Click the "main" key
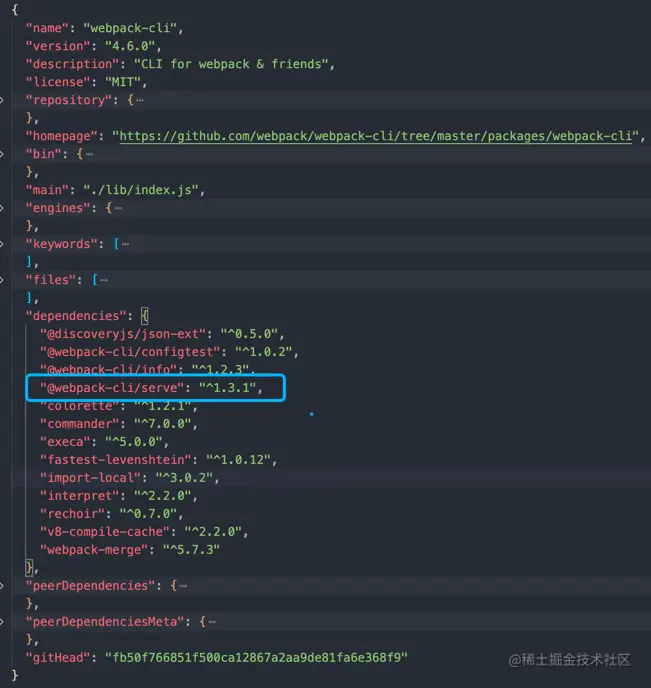This screenshot has width=651, height=688. [x=47, y=190]
